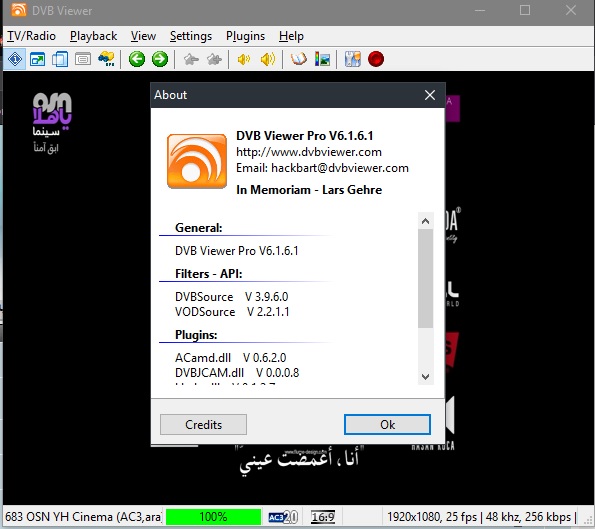Screen dimensions: 595x529
Task: Open the View menu
Action: [143, 36]
